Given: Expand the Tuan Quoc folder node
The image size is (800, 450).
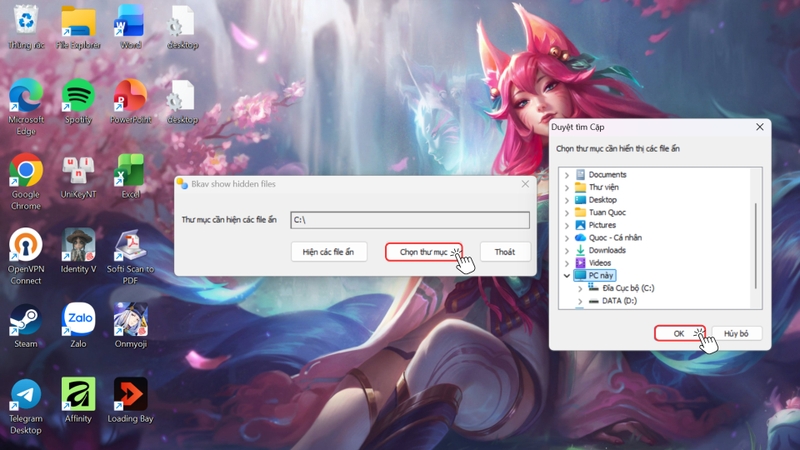Looking at the screenshot, I should [566, 212].
